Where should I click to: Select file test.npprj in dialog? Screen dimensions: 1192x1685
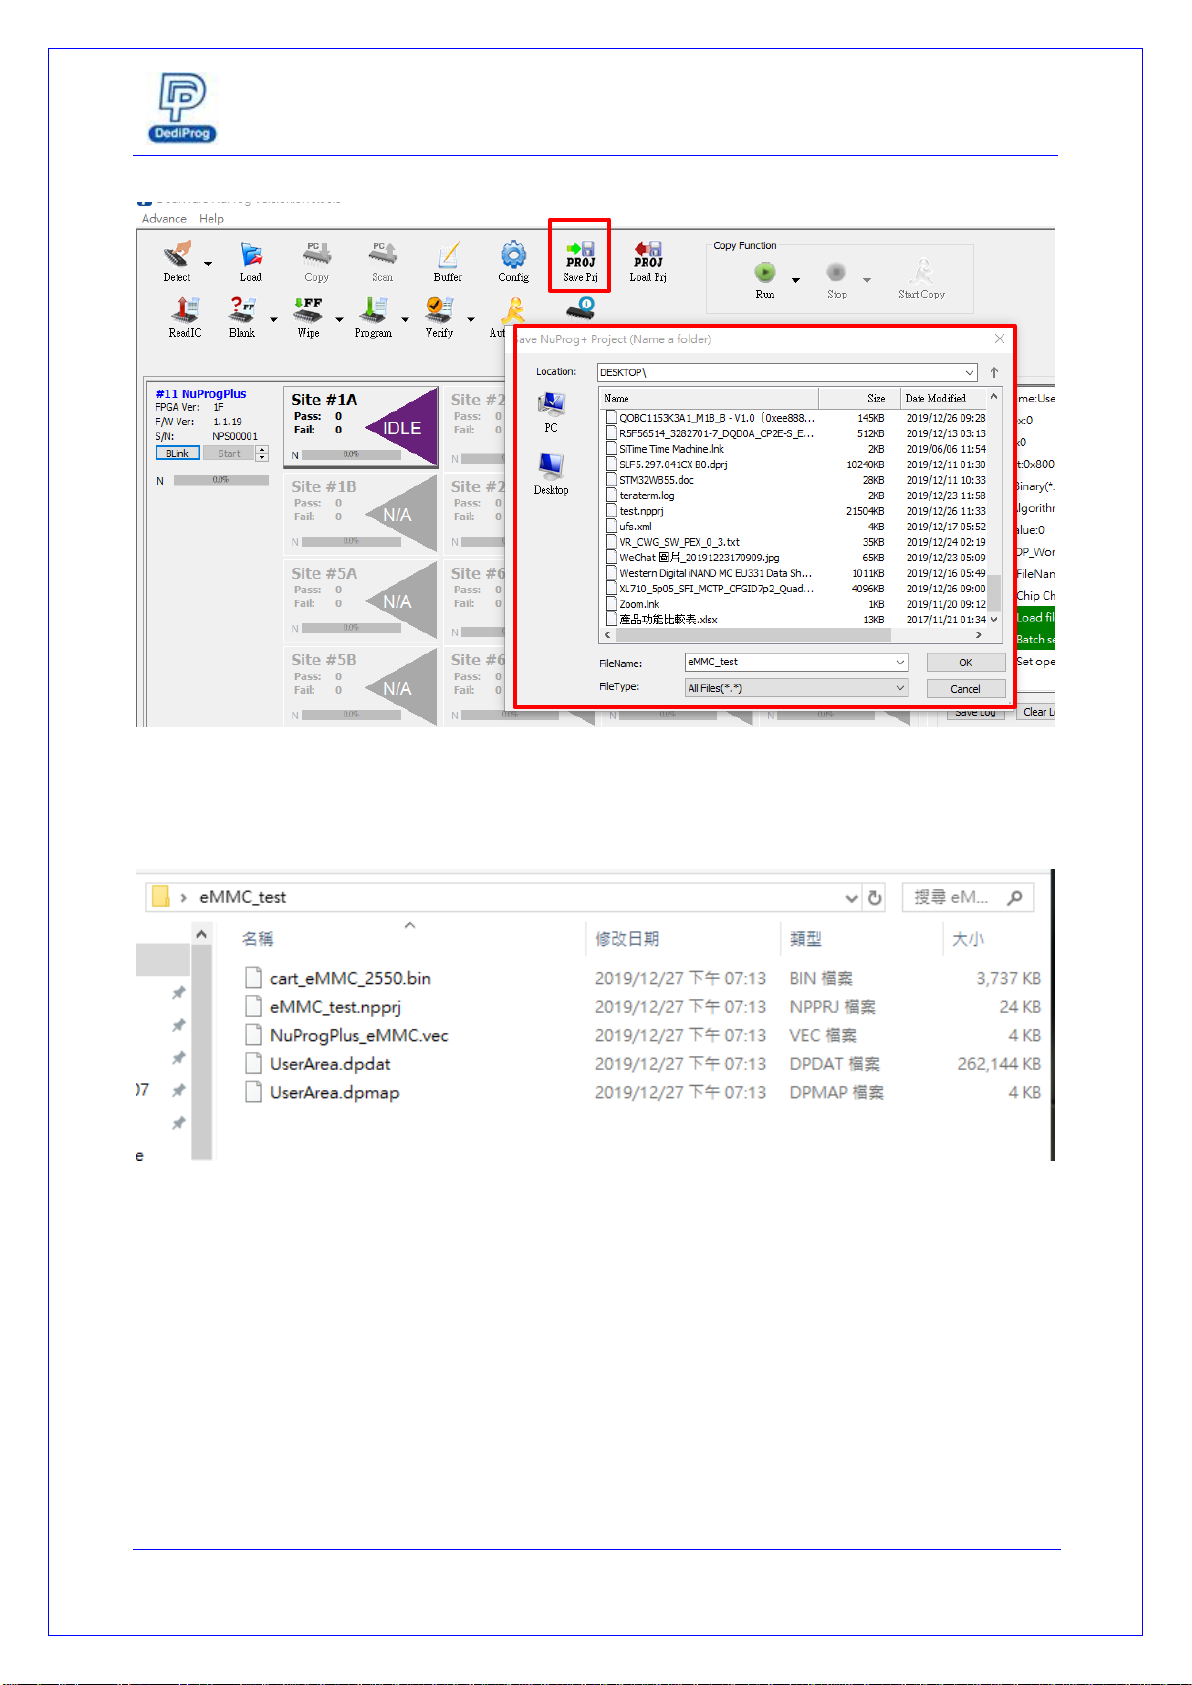click(641, 511)
